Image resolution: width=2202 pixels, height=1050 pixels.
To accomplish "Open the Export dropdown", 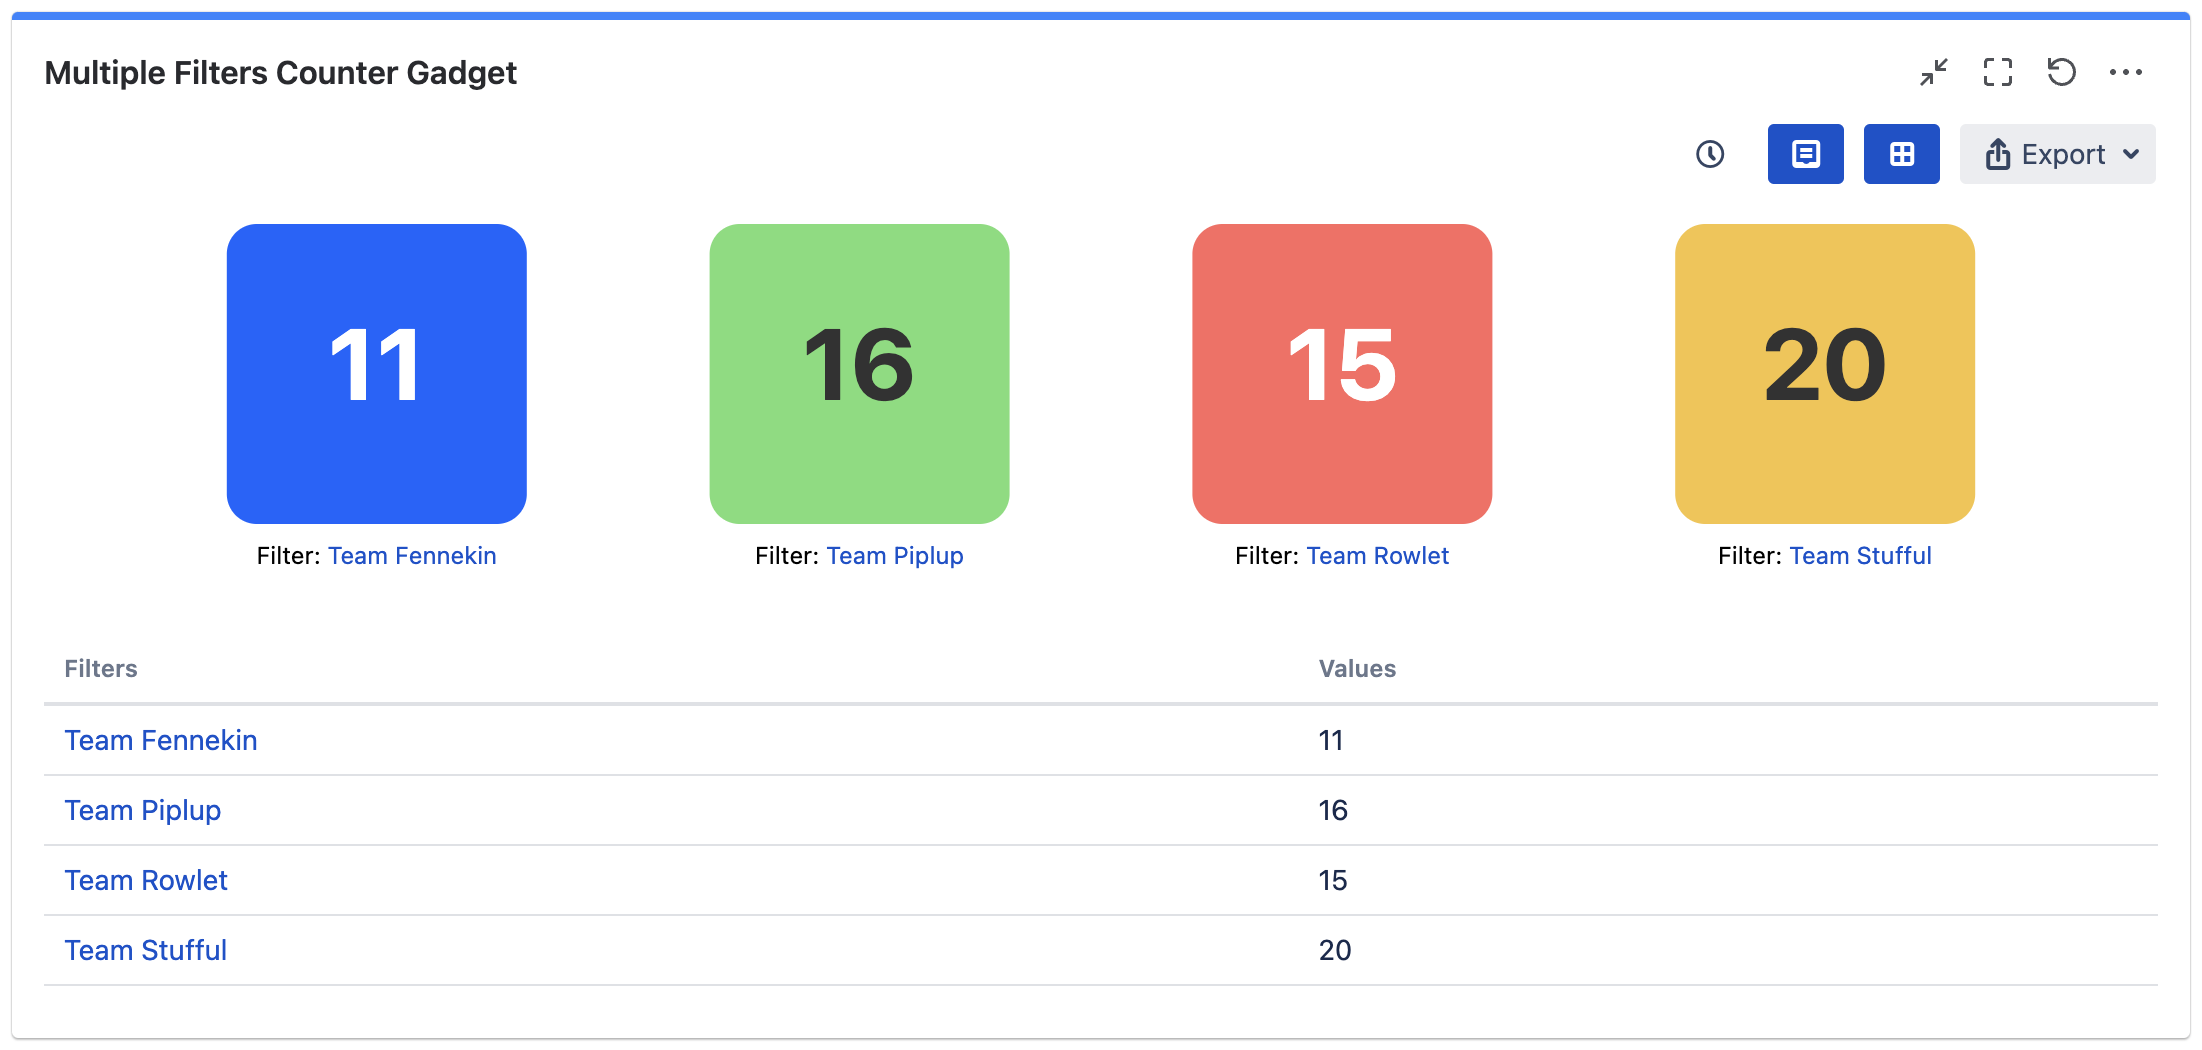I will 2057,154.
